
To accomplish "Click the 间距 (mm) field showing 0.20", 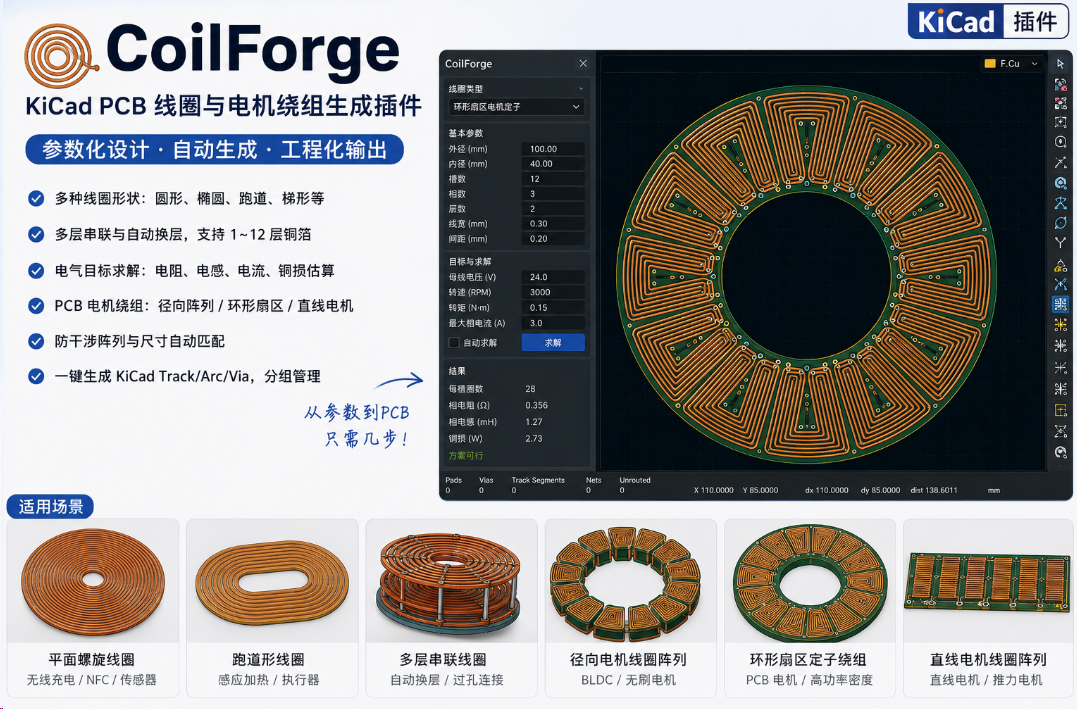I will [x=553, y=238].
